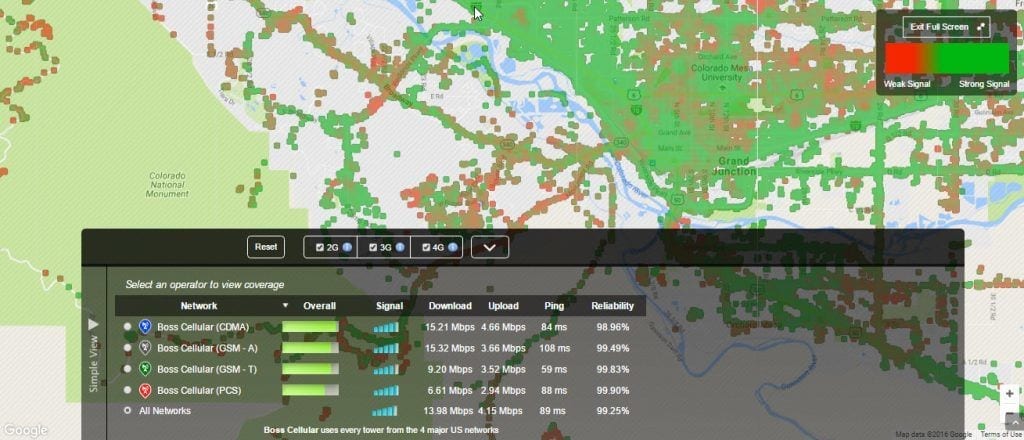Sort by the Signal column header
The height and width of the screenshot is (440, 1024).
tap(390, 306)
